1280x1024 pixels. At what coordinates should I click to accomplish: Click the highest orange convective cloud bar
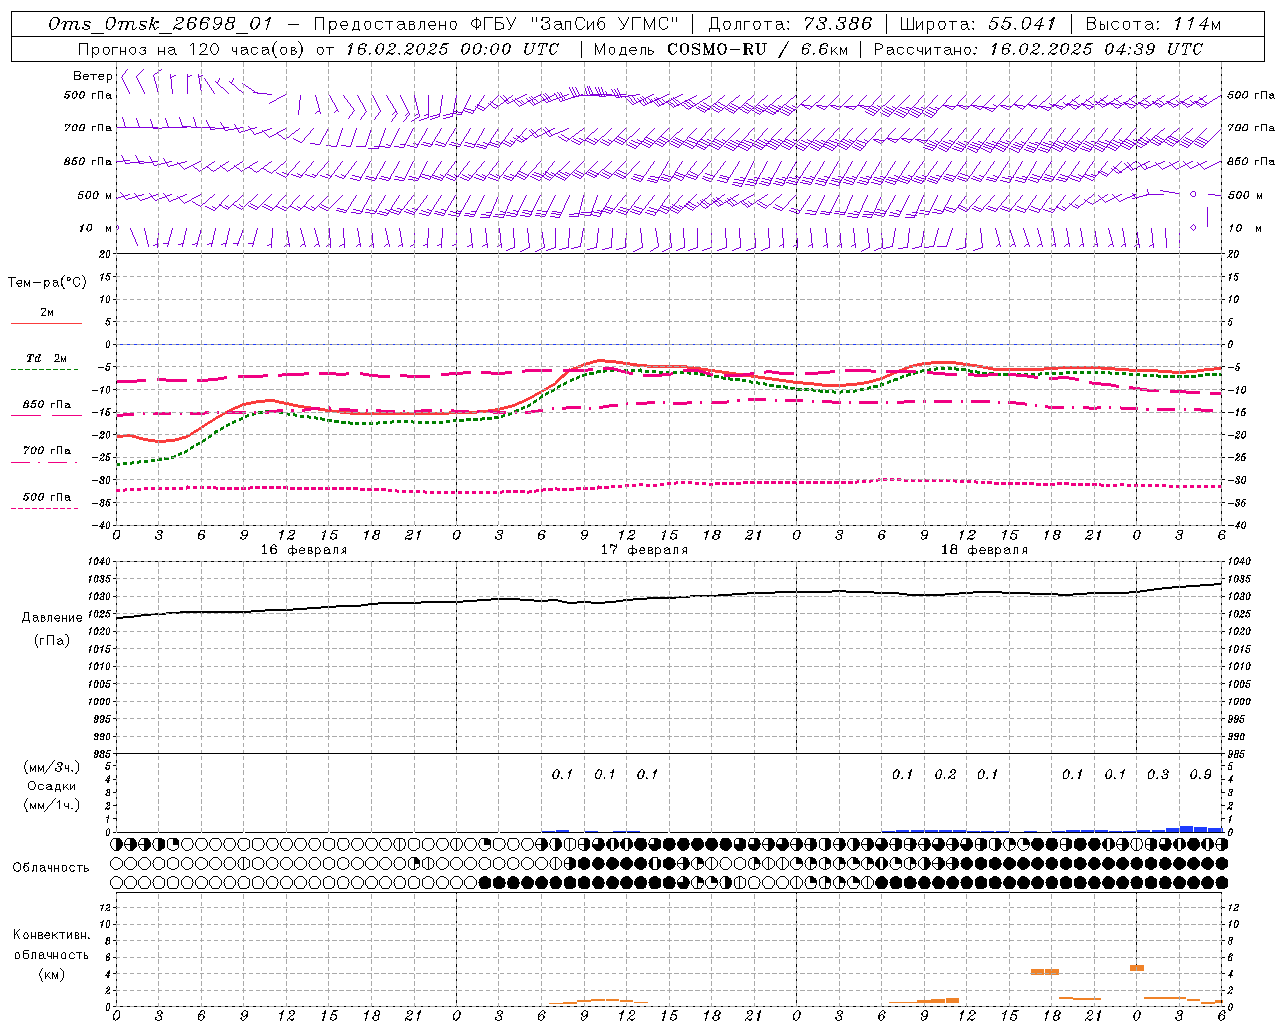point(1137,968)
